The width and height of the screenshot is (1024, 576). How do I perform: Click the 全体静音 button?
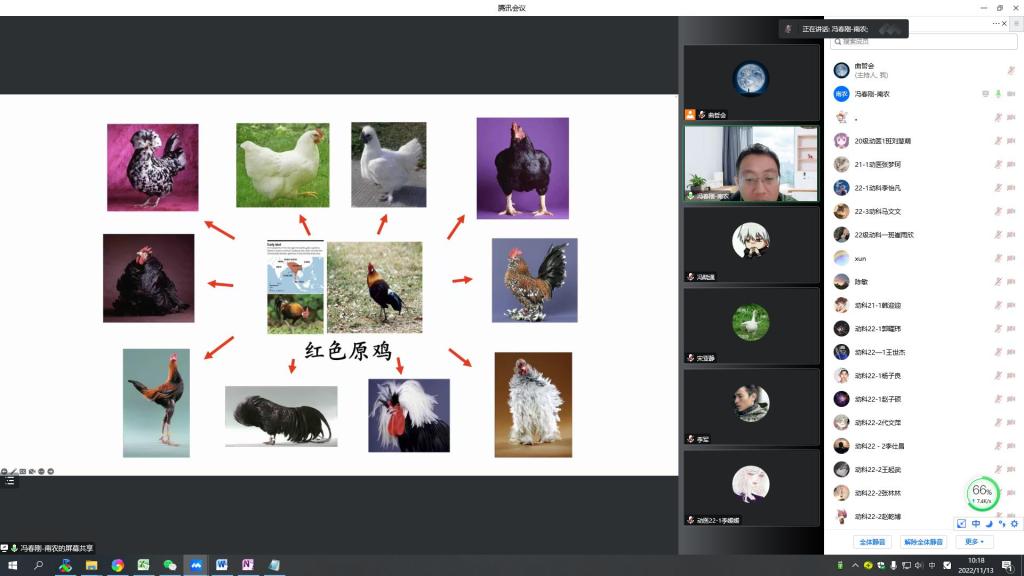point(874,542)
